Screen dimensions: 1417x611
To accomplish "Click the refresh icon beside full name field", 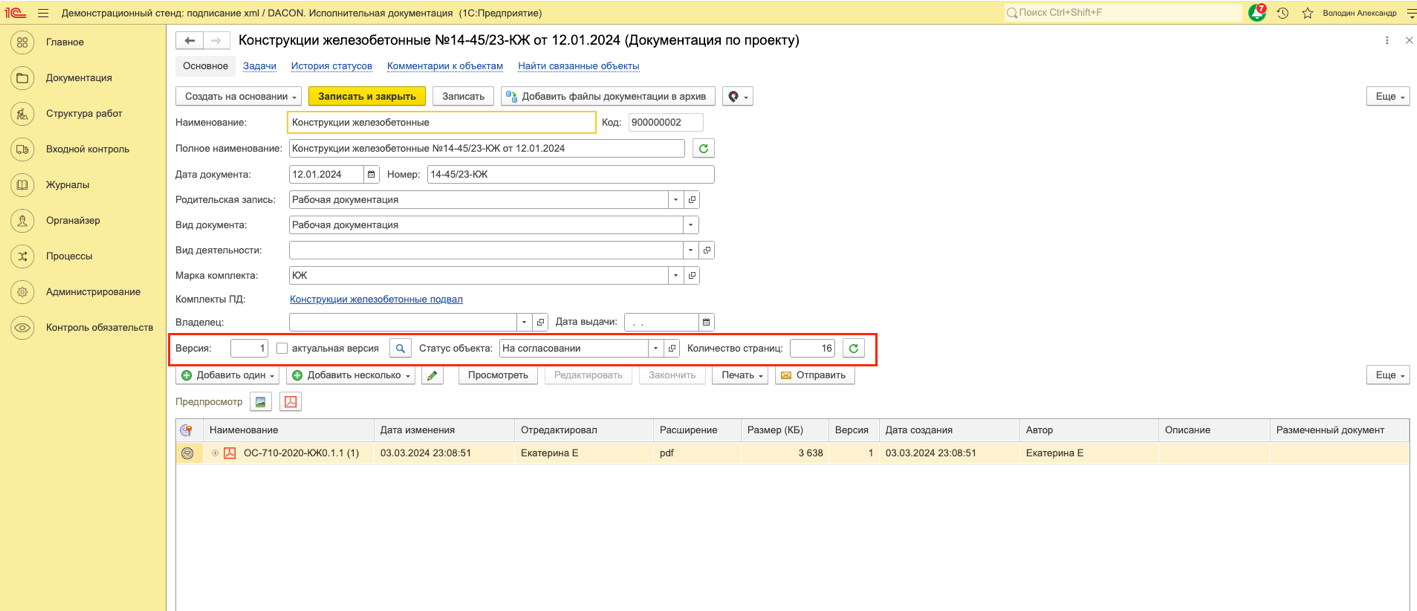I will click(703, 148).
